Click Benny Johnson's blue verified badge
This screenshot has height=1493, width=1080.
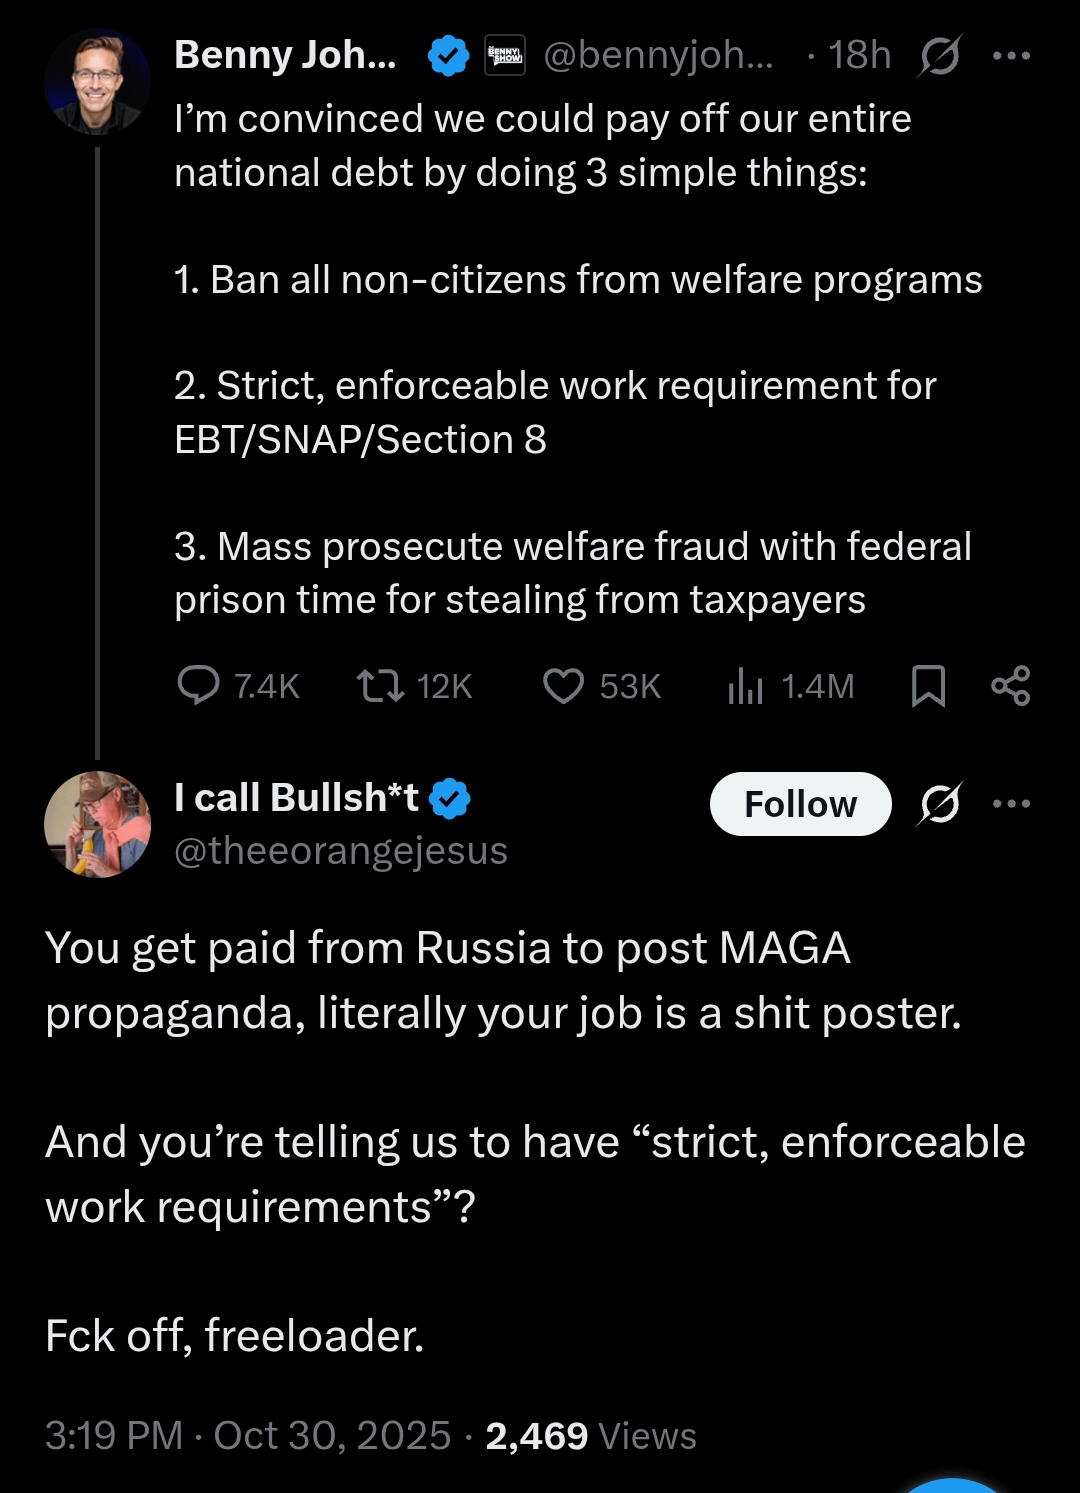448,56
